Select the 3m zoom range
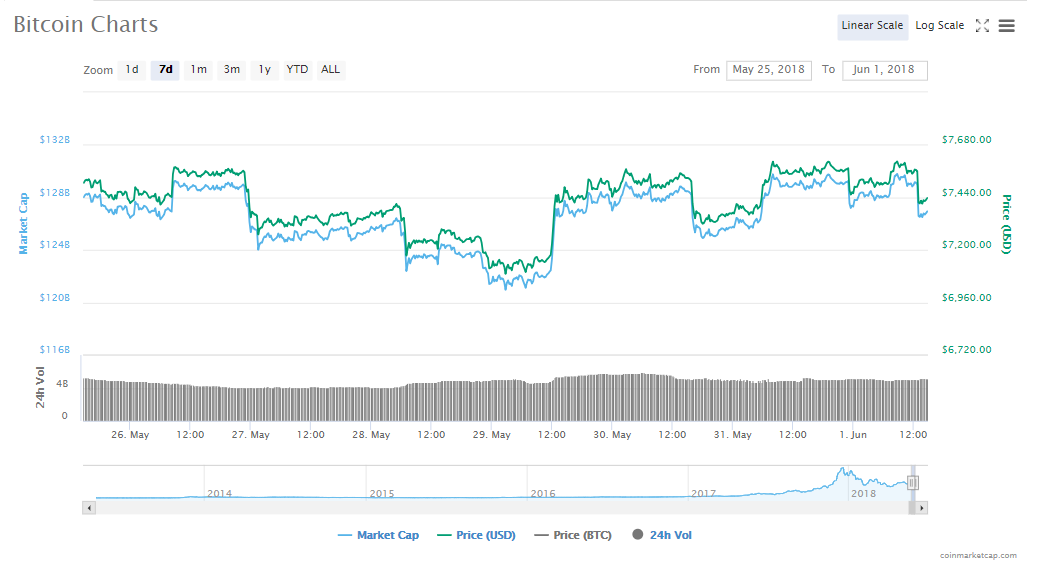 point(231,69)
